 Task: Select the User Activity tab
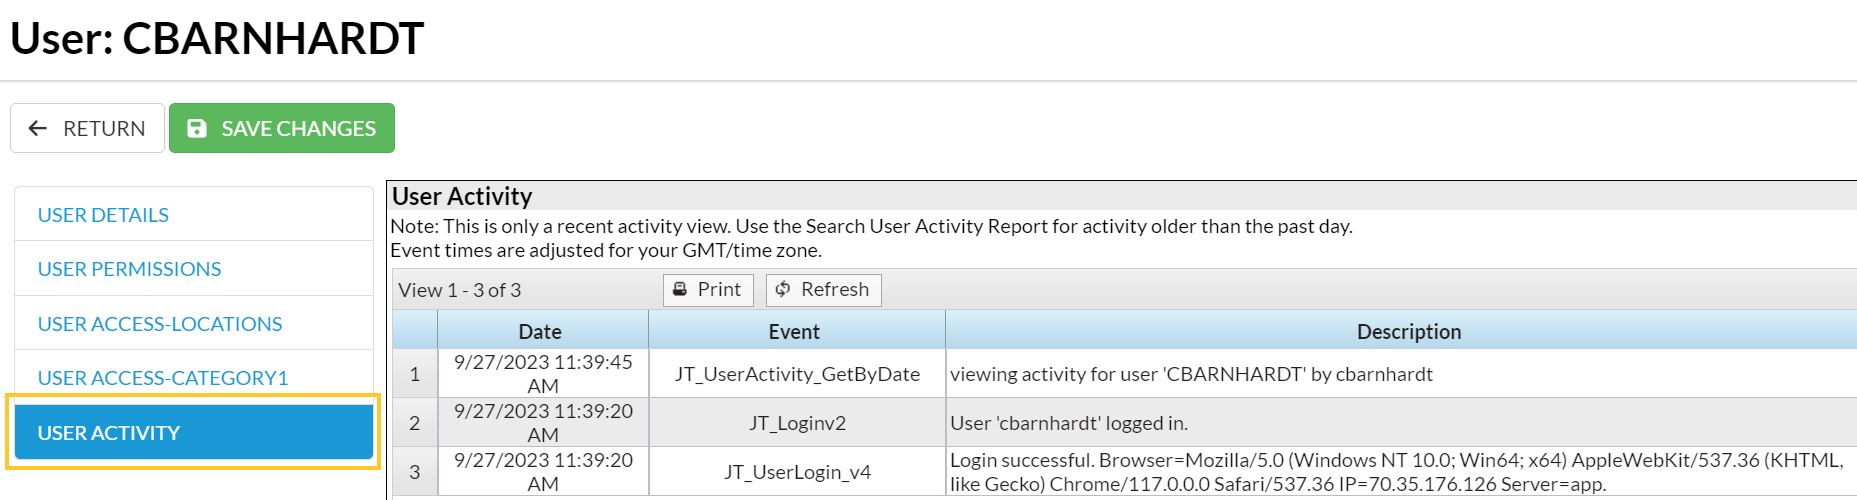109,433
